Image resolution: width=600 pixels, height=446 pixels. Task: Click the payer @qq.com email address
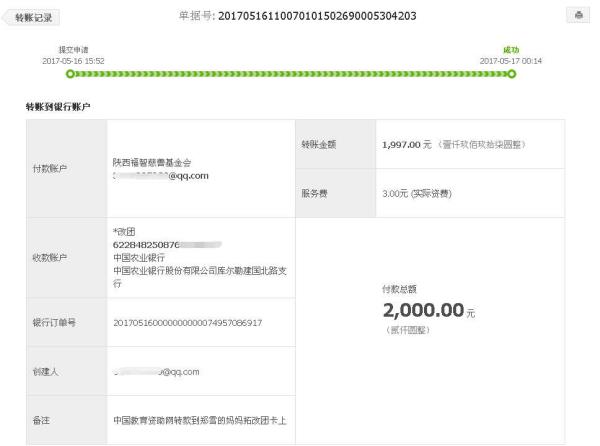pyautogui.click(x=161, y=176)
